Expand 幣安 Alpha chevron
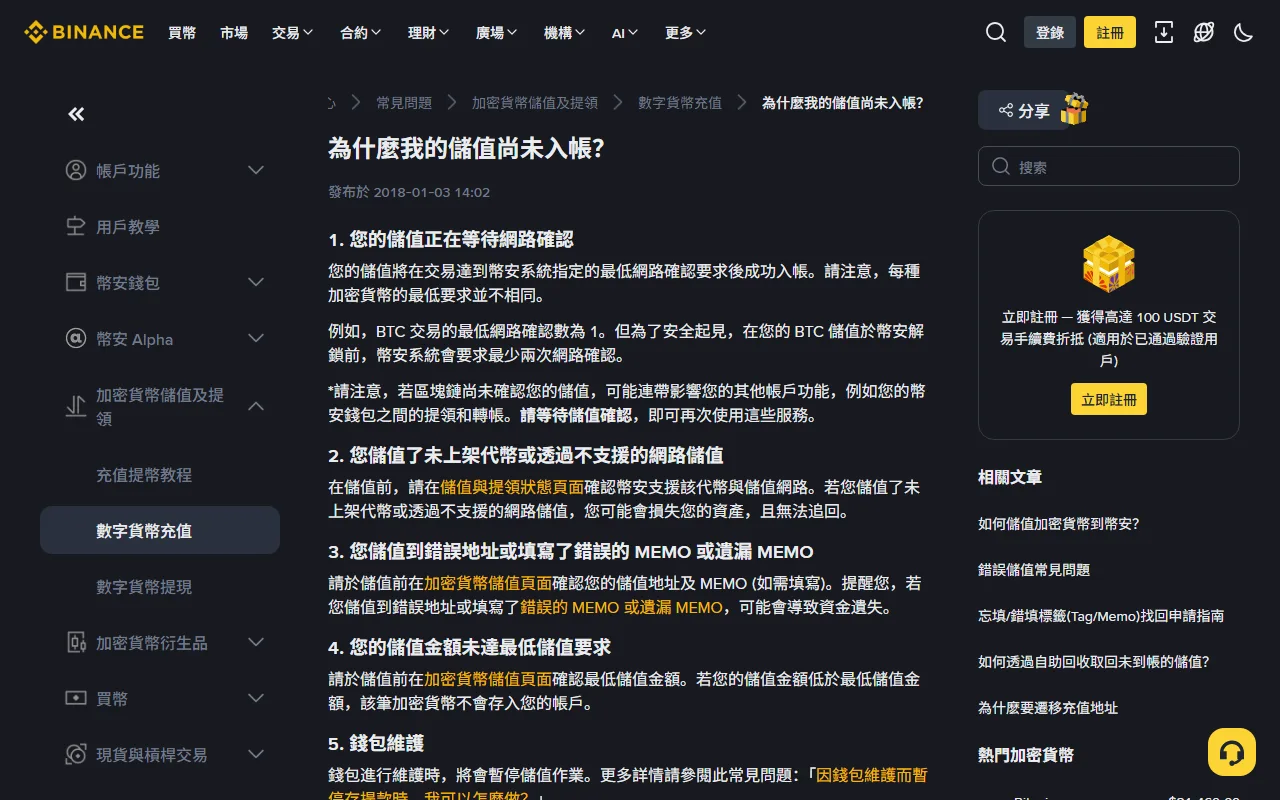 coord(256,338)
